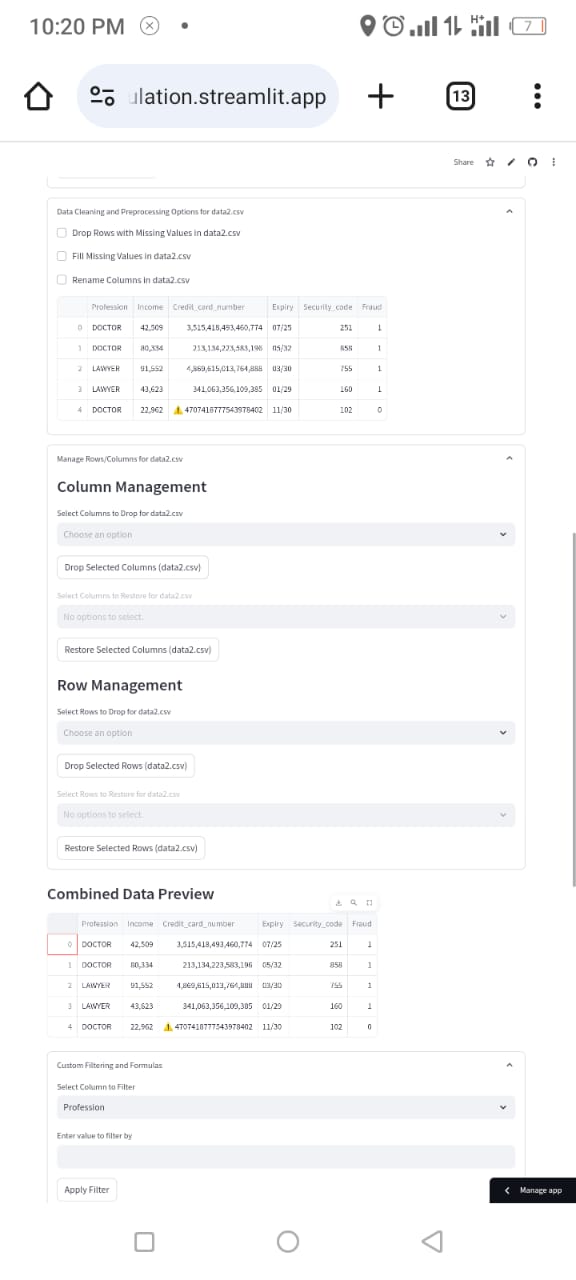Click Drop Selected Rows (data2.csv) button
This screenshot has height=1280, width=576.
pos(126,766)
